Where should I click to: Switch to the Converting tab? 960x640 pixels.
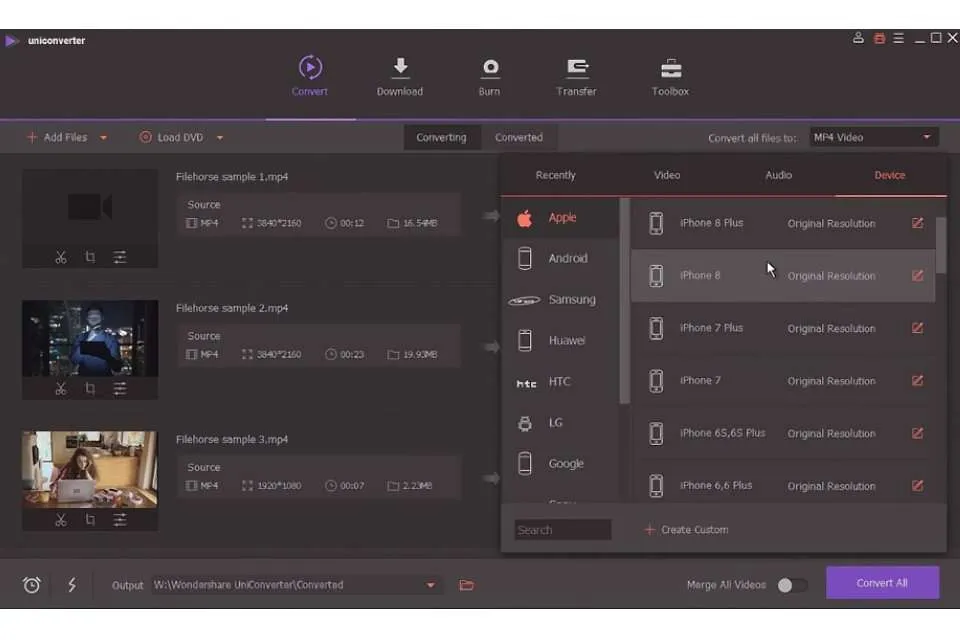click(441, 137)
